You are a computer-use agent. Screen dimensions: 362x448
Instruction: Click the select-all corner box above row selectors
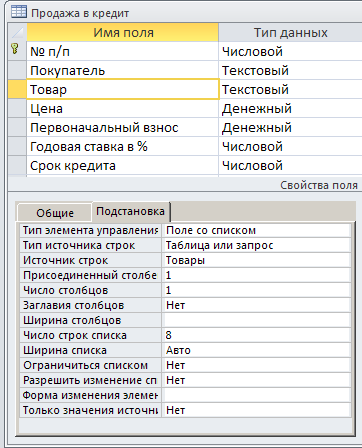tap(17, 32)
